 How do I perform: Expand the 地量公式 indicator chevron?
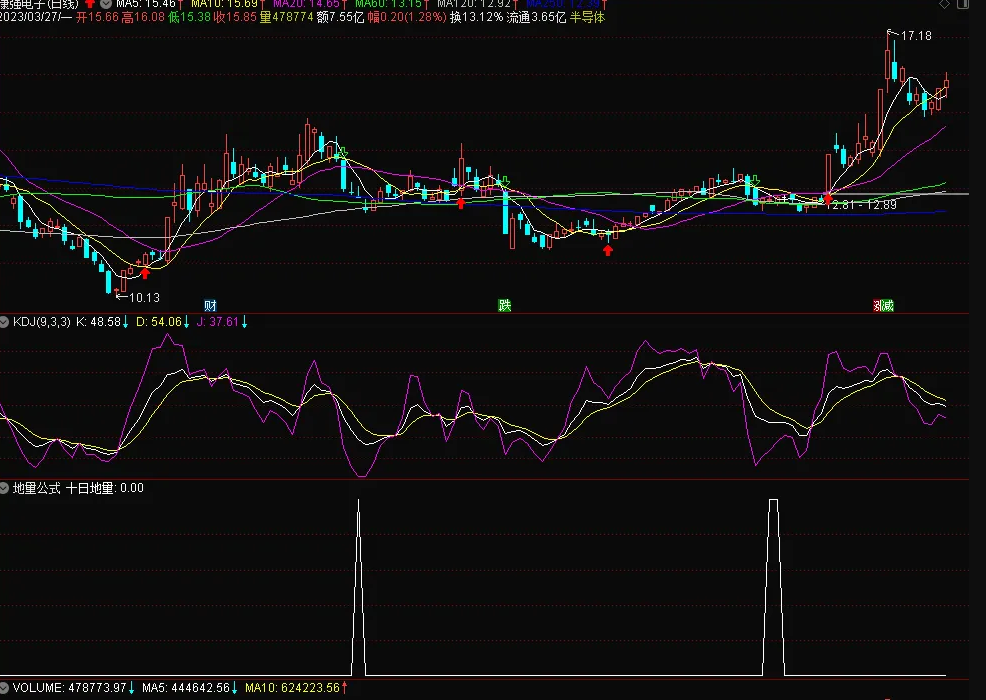[4, 488]
